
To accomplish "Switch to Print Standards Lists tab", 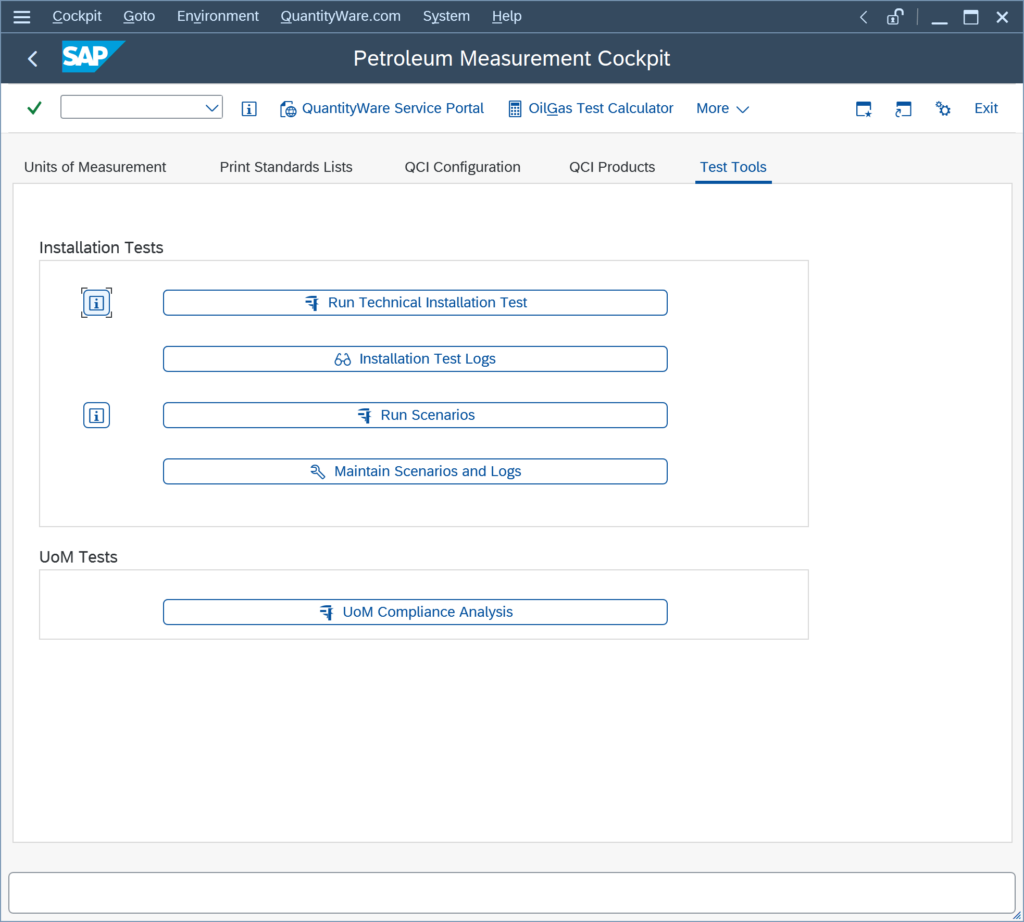I will coord(286,167).
